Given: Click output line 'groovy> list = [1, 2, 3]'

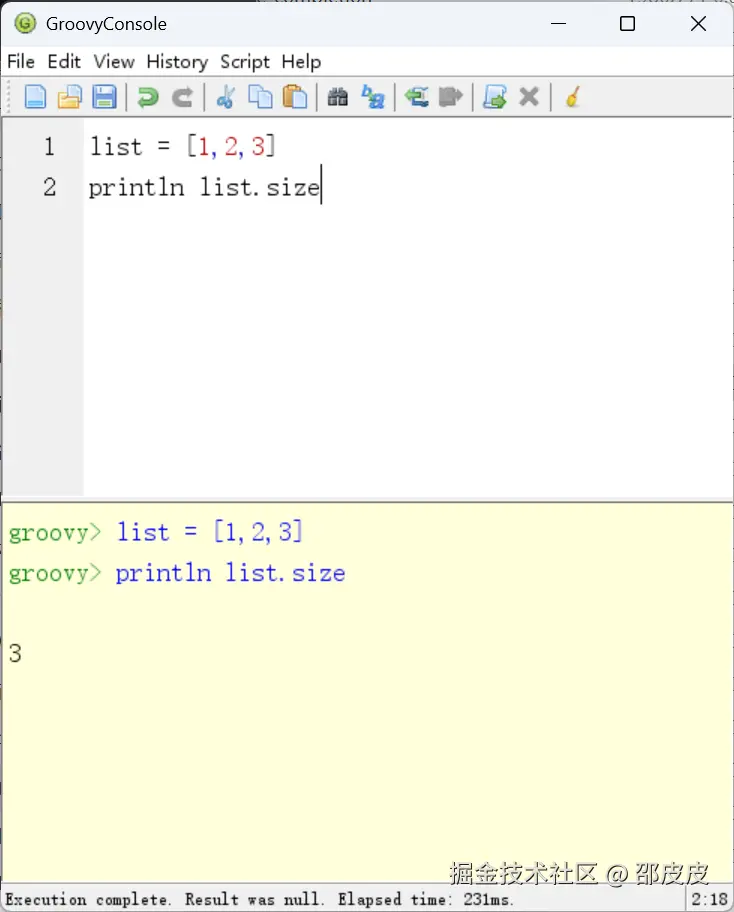Looking at the screenshot, I should point(156,532).
